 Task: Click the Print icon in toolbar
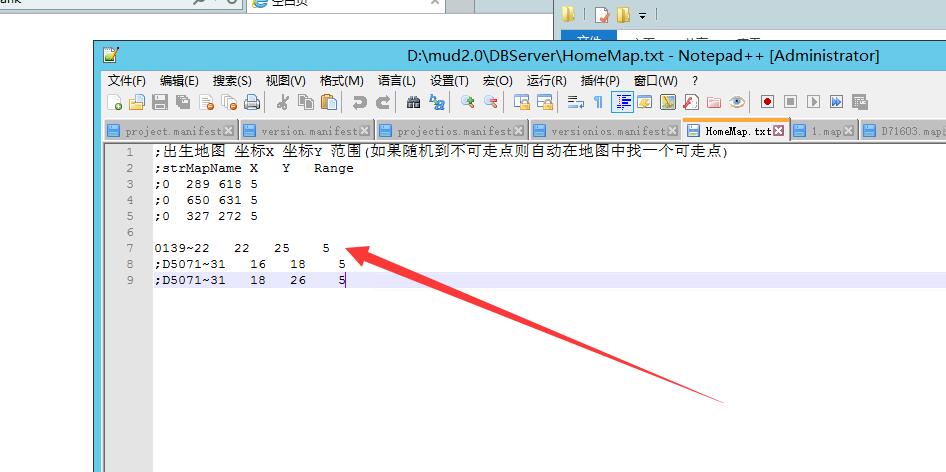point(252,102)
